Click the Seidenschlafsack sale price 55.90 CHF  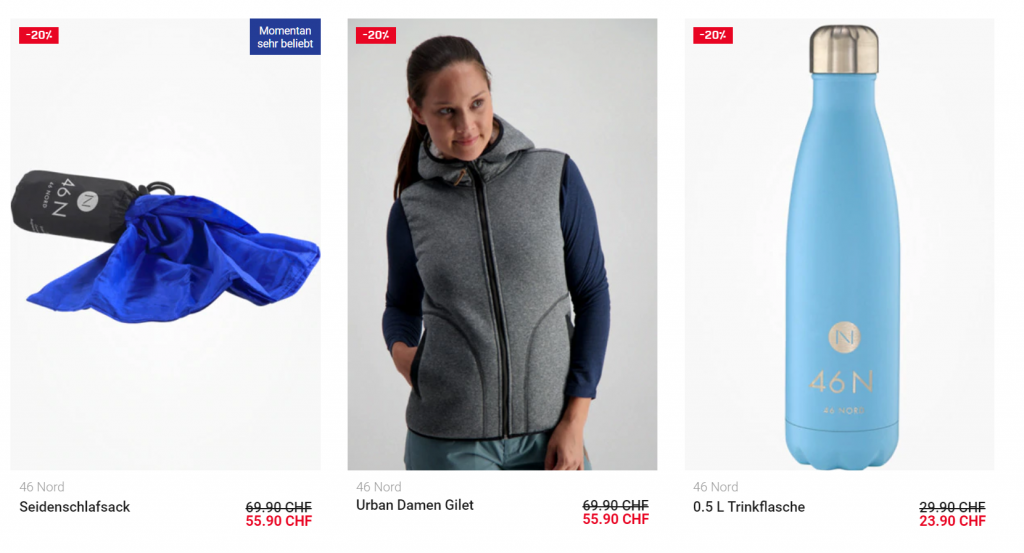tap(279, 521)
